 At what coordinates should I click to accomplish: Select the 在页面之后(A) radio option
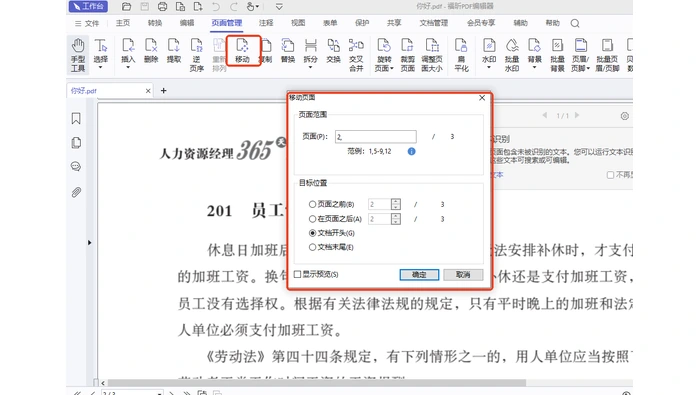click(x=312, y=219)
